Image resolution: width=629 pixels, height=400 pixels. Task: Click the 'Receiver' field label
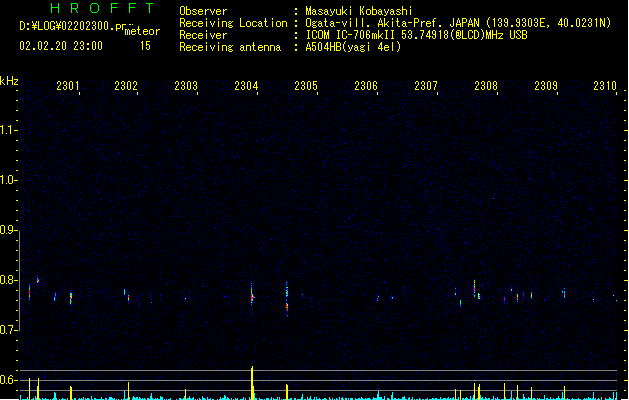(x=203, y=35)
